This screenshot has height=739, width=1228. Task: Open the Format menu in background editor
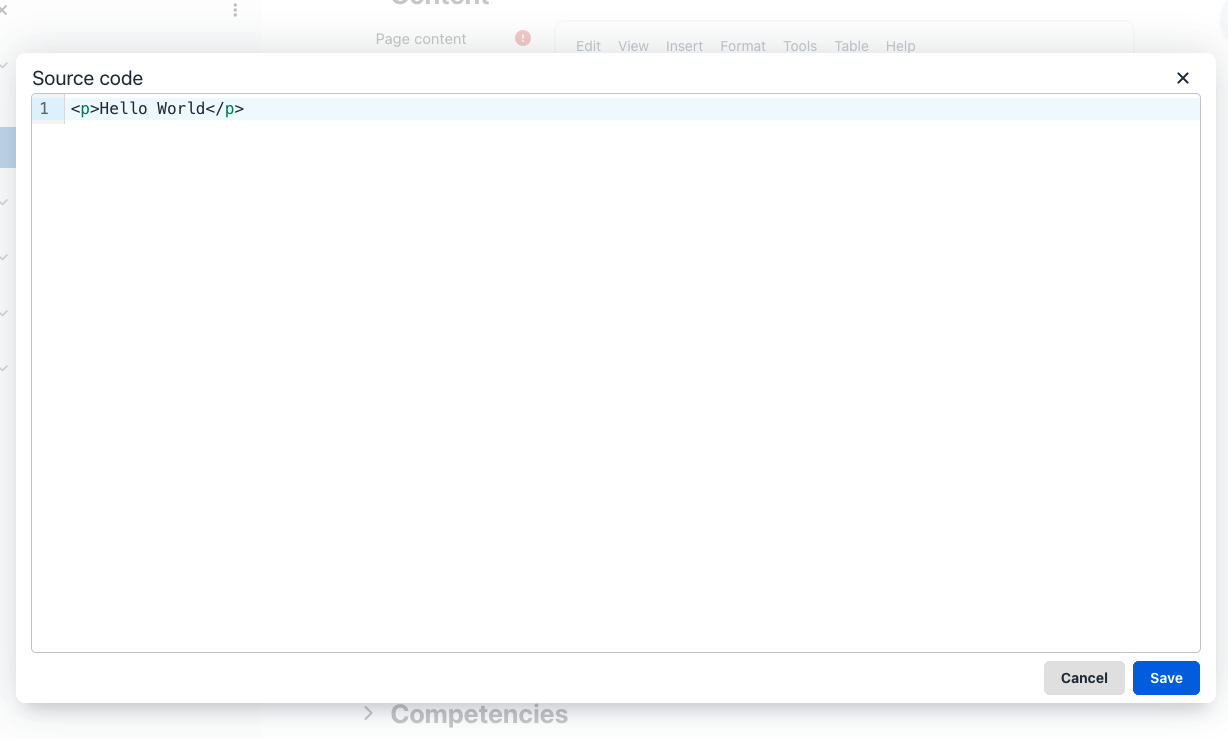tap(743, 46)
